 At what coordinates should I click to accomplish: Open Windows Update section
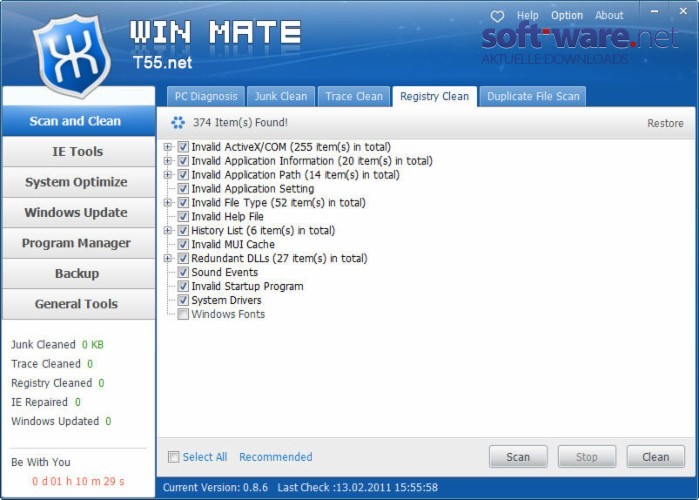[78, 213]
